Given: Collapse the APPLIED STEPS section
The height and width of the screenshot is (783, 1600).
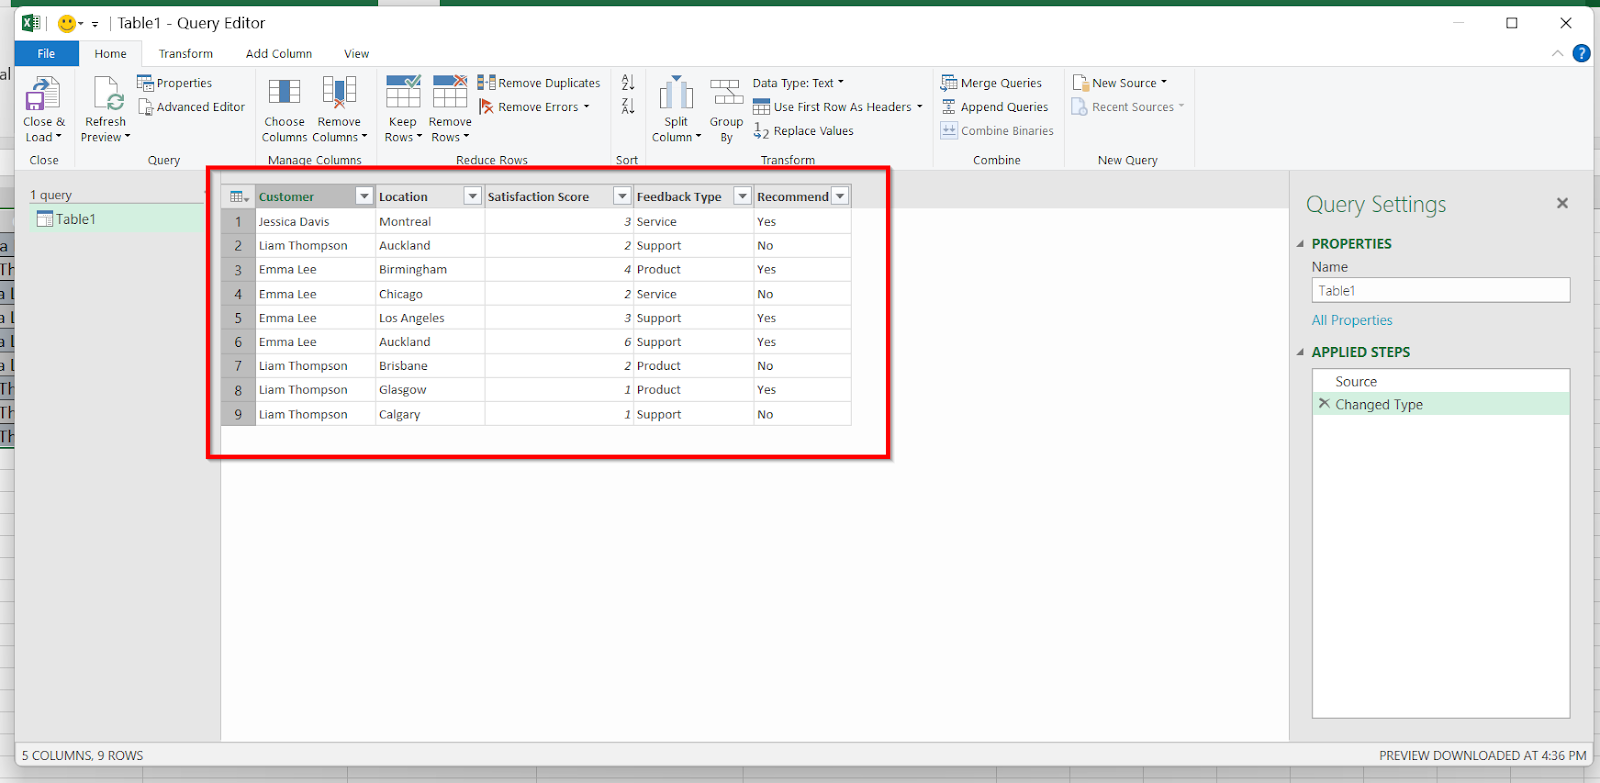Looking at the screenshot, I should coord(1301,352).
